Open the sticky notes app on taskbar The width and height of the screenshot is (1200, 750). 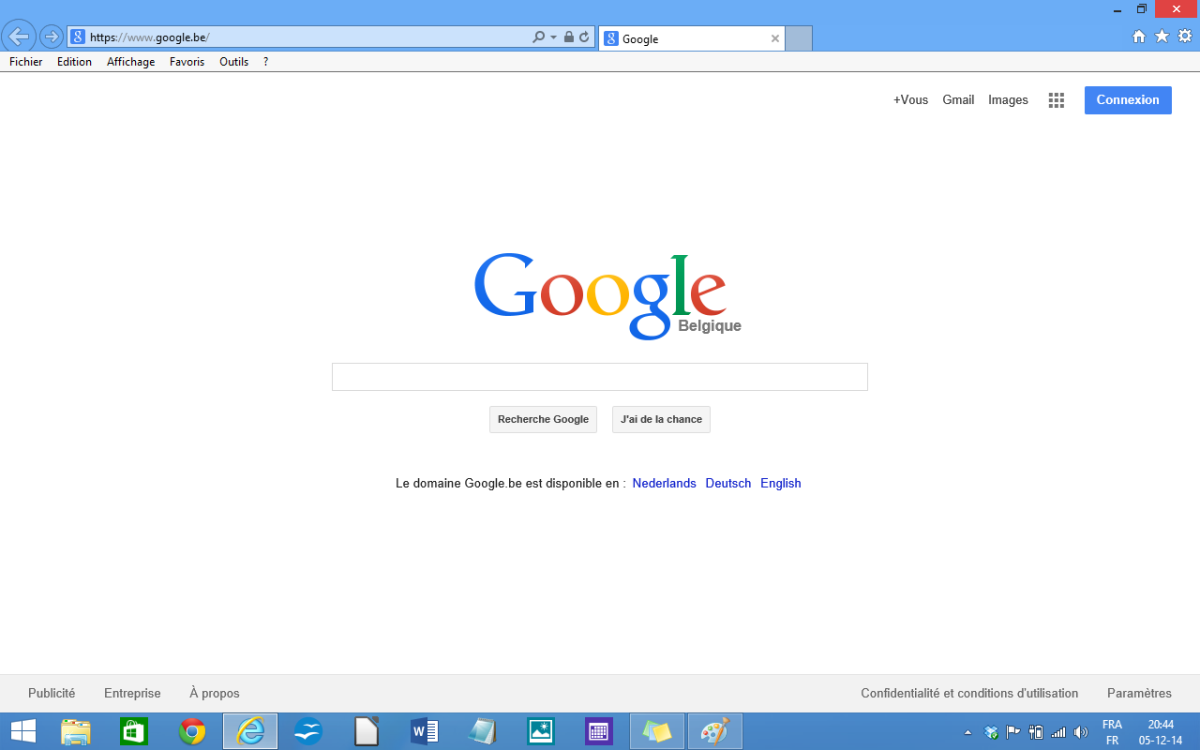(657, 732)
